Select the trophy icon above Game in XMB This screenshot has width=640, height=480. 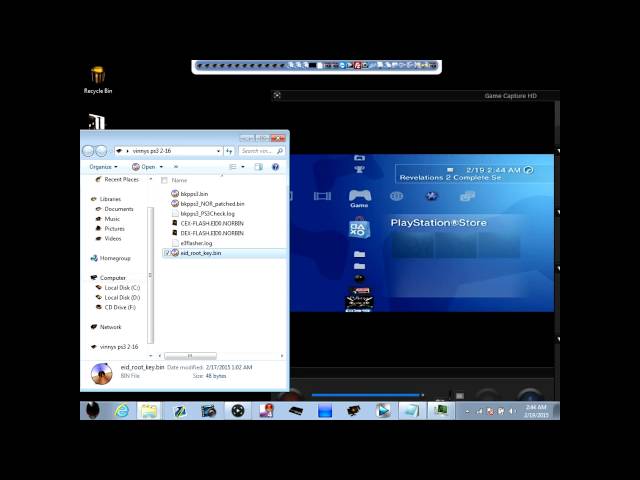click(359, 169)
